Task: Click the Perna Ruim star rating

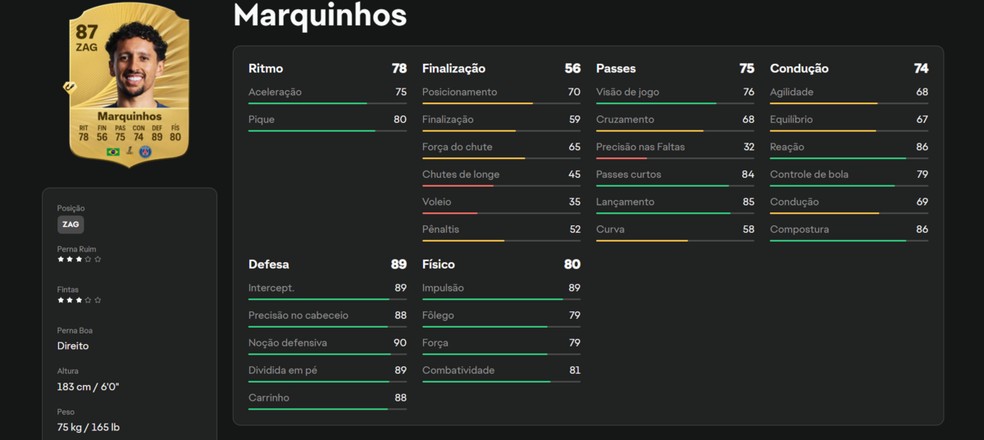Action: (79, 259)
